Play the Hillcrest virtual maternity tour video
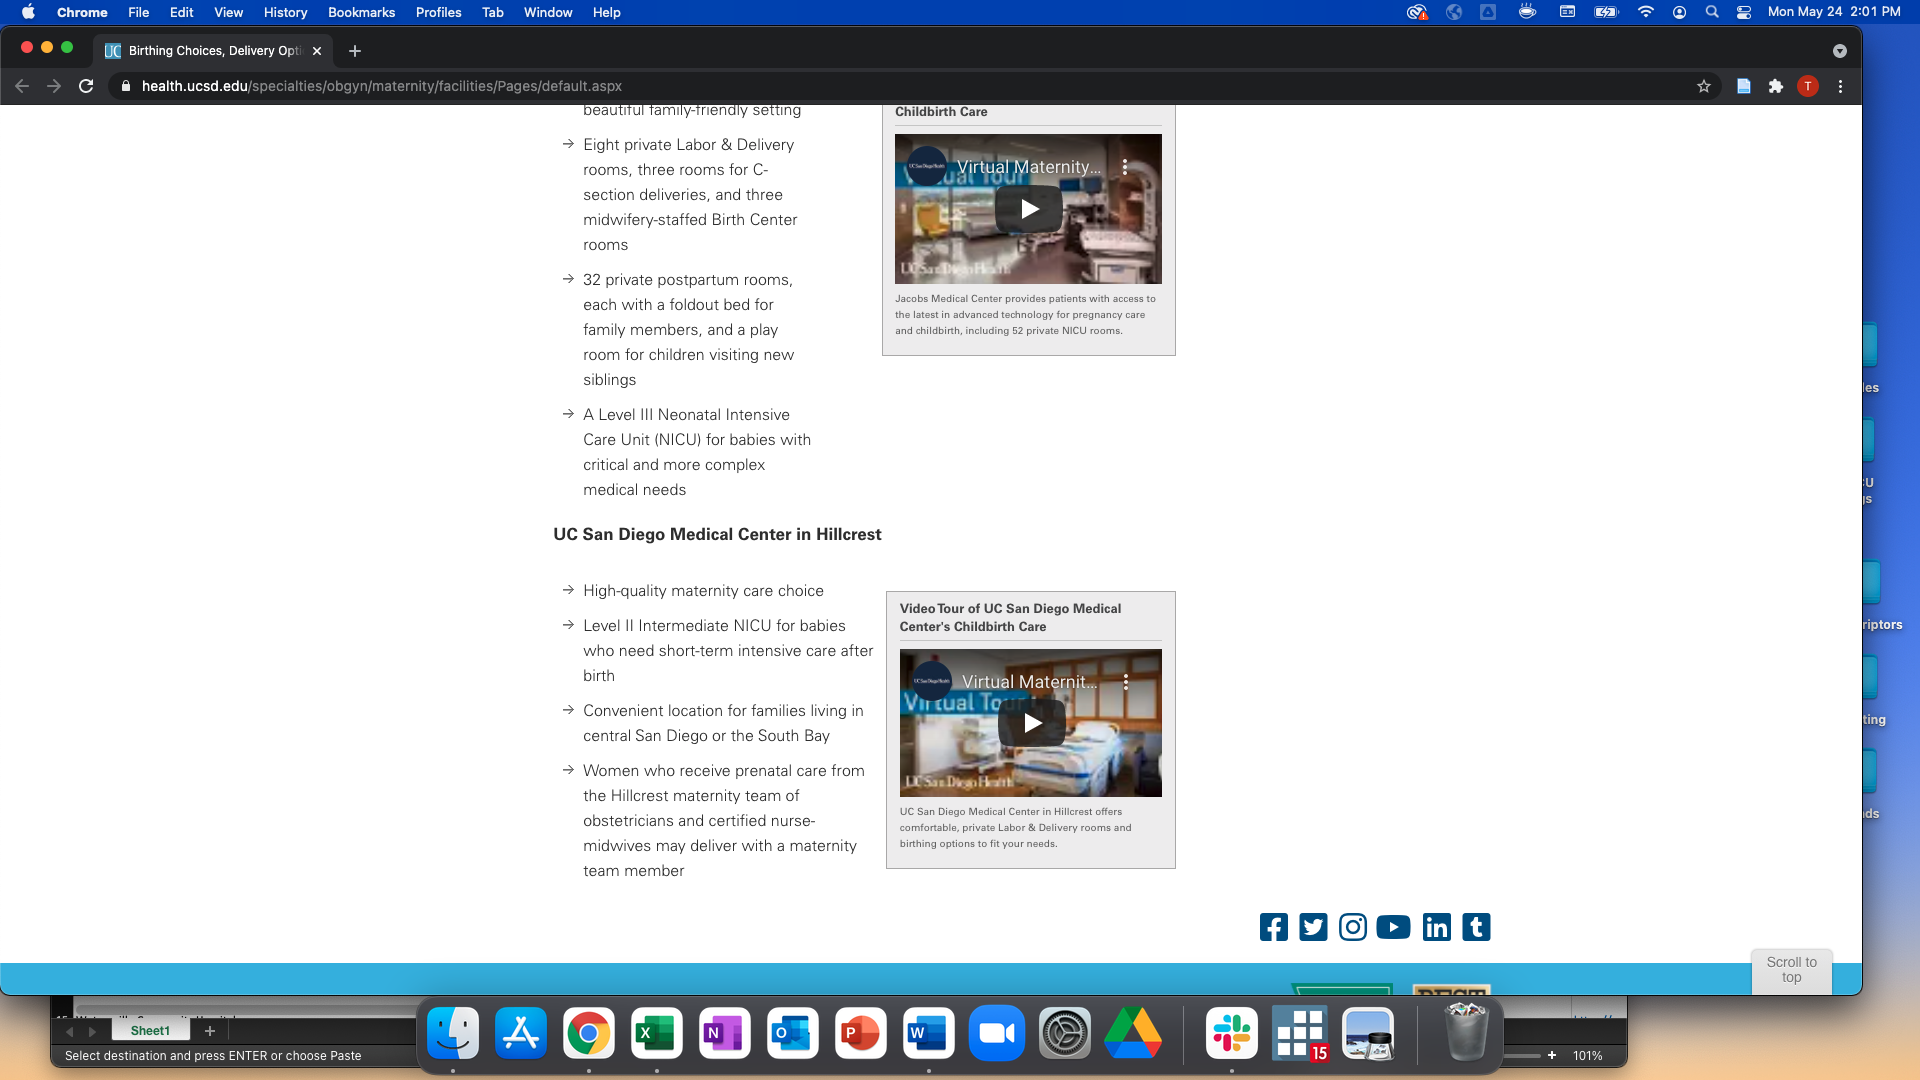 click(1032, 723)
